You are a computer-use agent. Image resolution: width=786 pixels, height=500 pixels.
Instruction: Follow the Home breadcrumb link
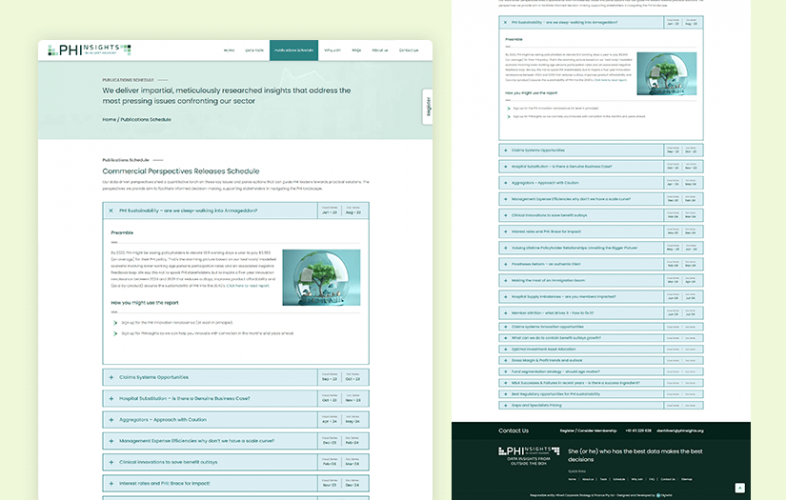109,119
